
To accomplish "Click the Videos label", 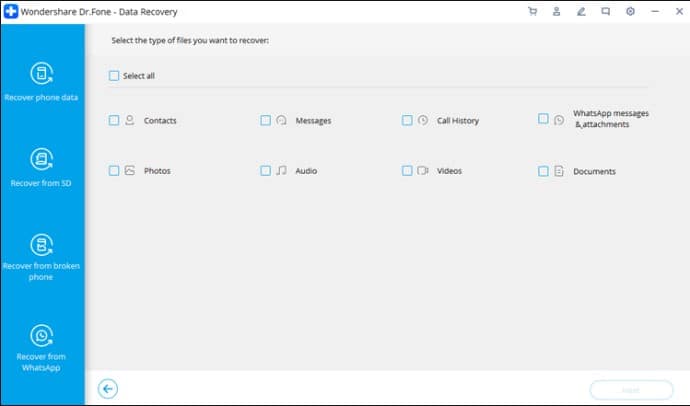I will click(449, 171).
